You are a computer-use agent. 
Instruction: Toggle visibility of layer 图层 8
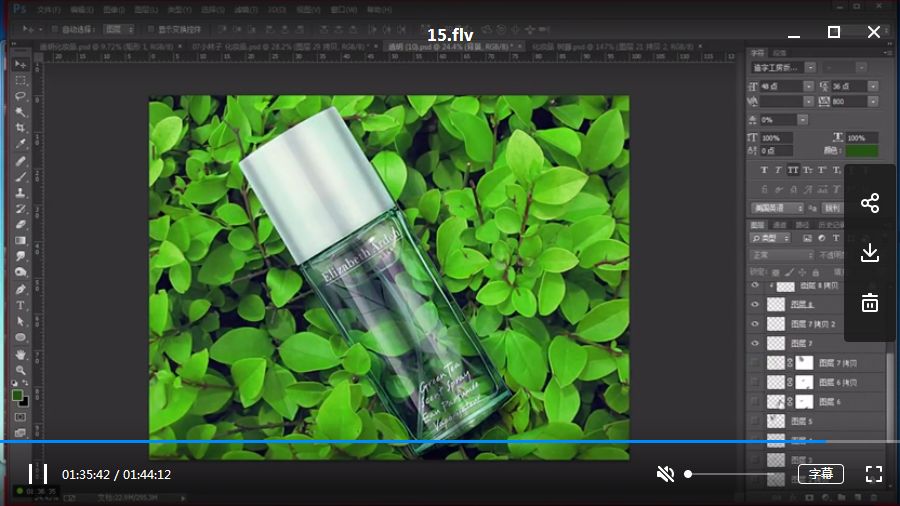tap(755, 304)
